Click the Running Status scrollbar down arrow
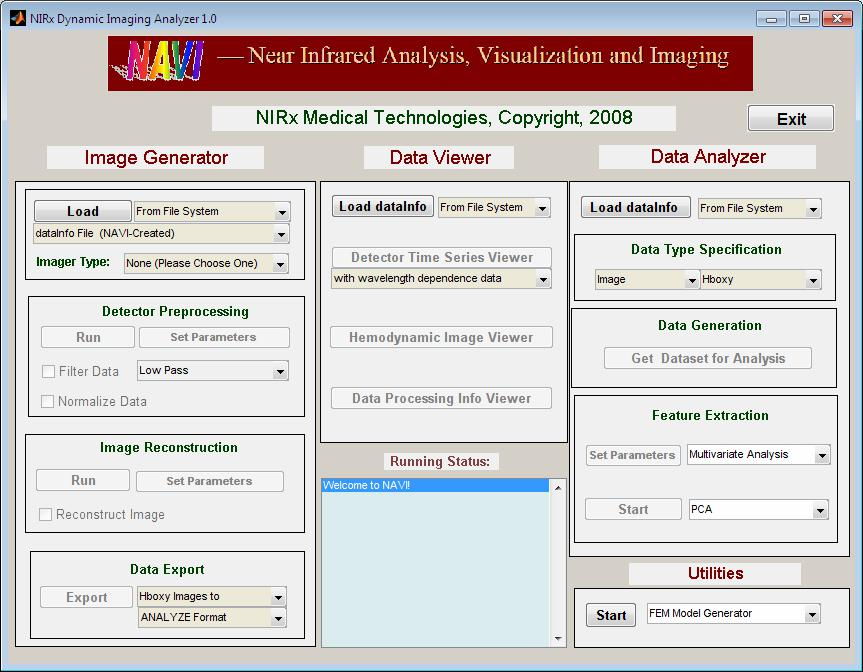 (x=558, y=638)
